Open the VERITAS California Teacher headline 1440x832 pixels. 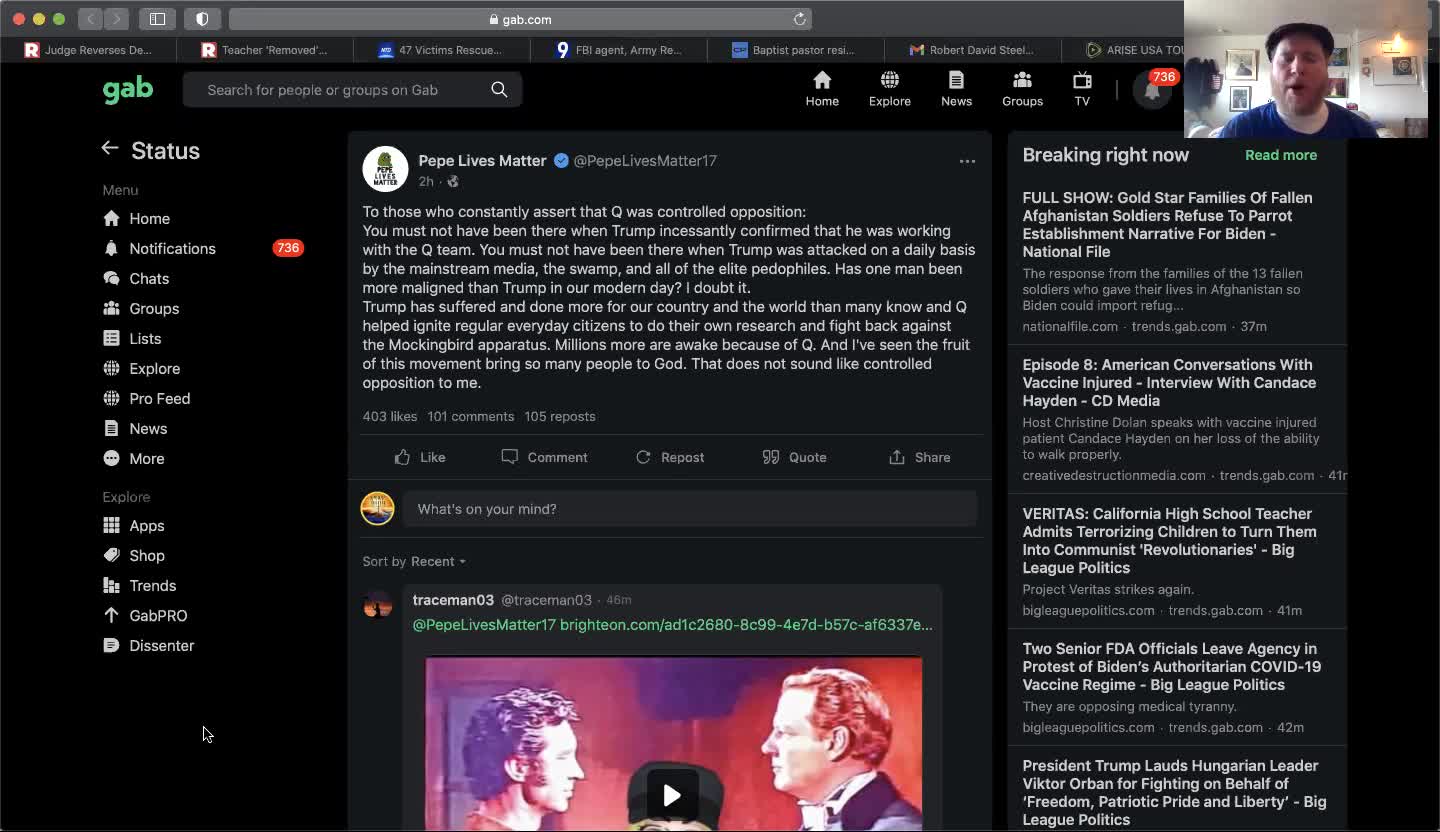(1169, 541)
